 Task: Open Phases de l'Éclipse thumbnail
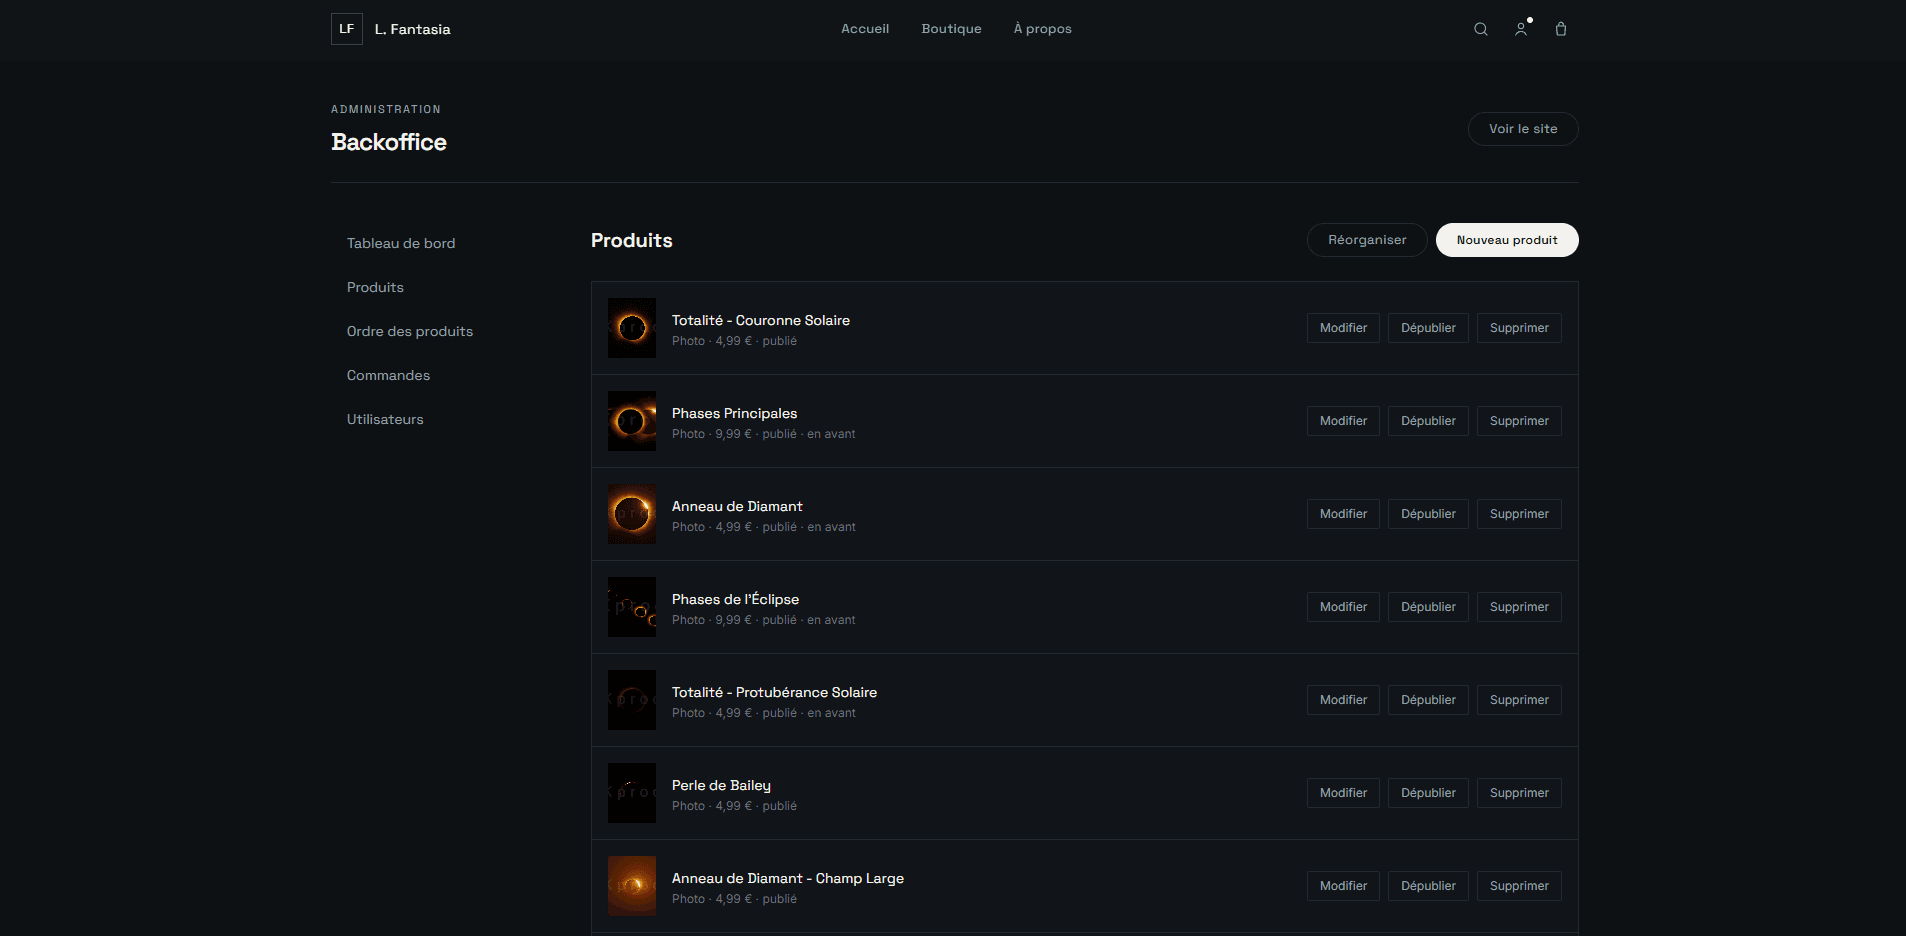(x=632, y=607)
